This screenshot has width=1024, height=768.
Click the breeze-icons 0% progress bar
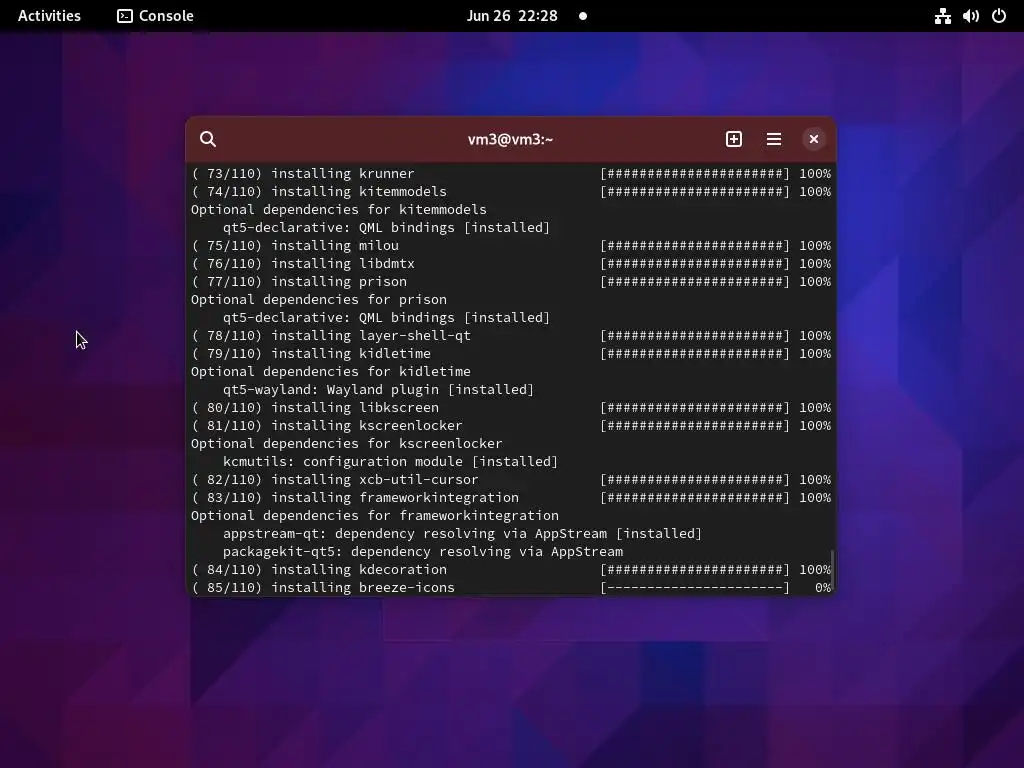point(695,588)
